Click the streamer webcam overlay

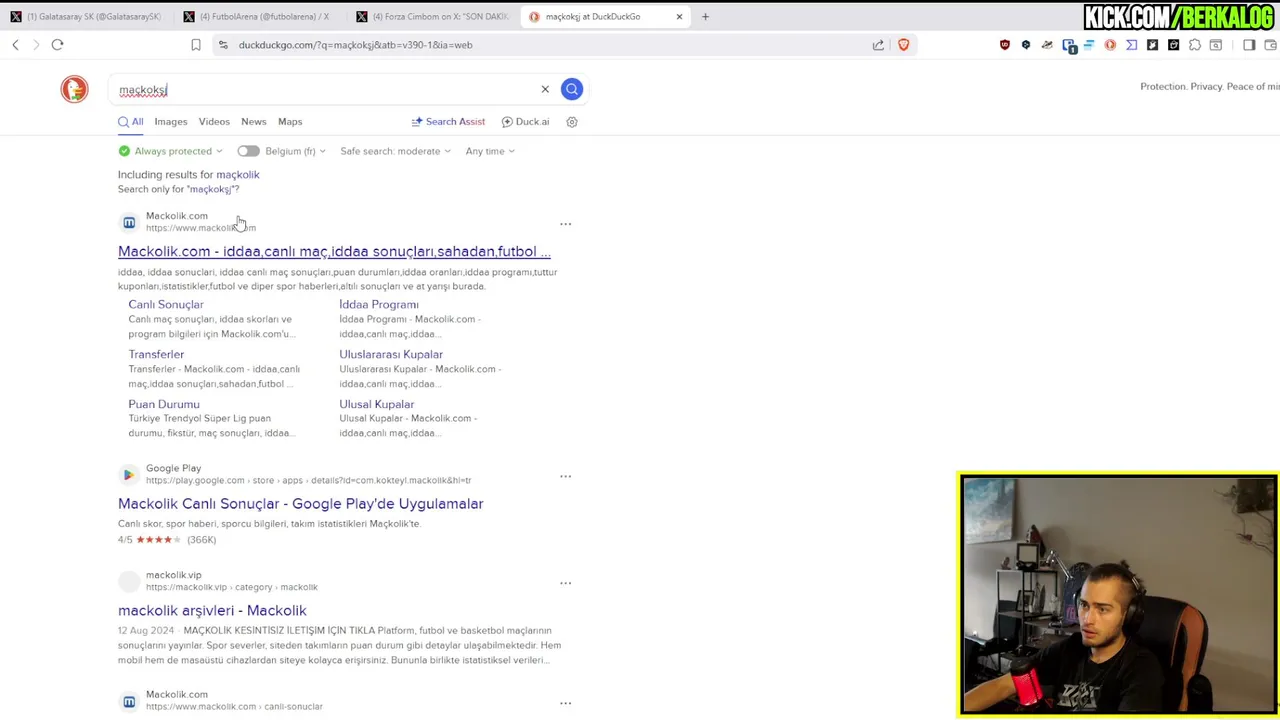tap(1118, 595)
